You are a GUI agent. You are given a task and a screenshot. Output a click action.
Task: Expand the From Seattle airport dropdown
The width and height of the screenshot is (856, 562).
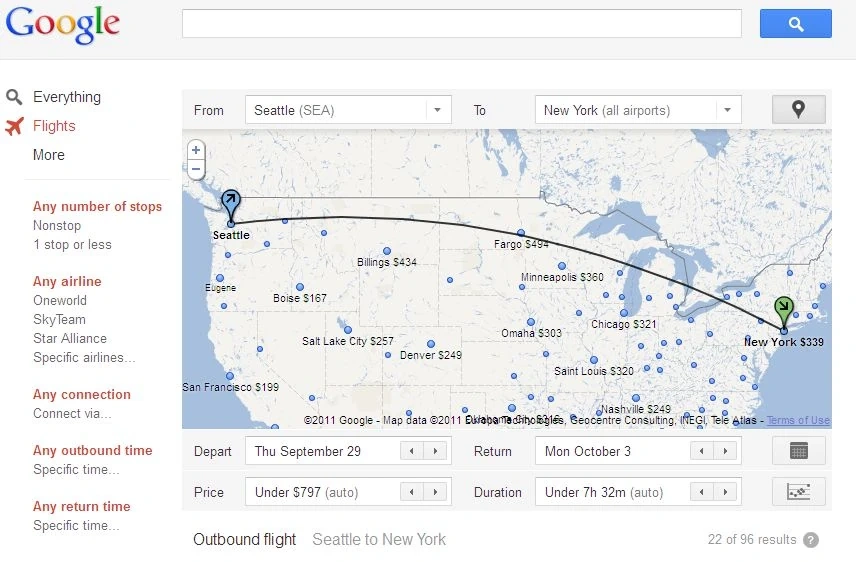click(x=437, y=110)
